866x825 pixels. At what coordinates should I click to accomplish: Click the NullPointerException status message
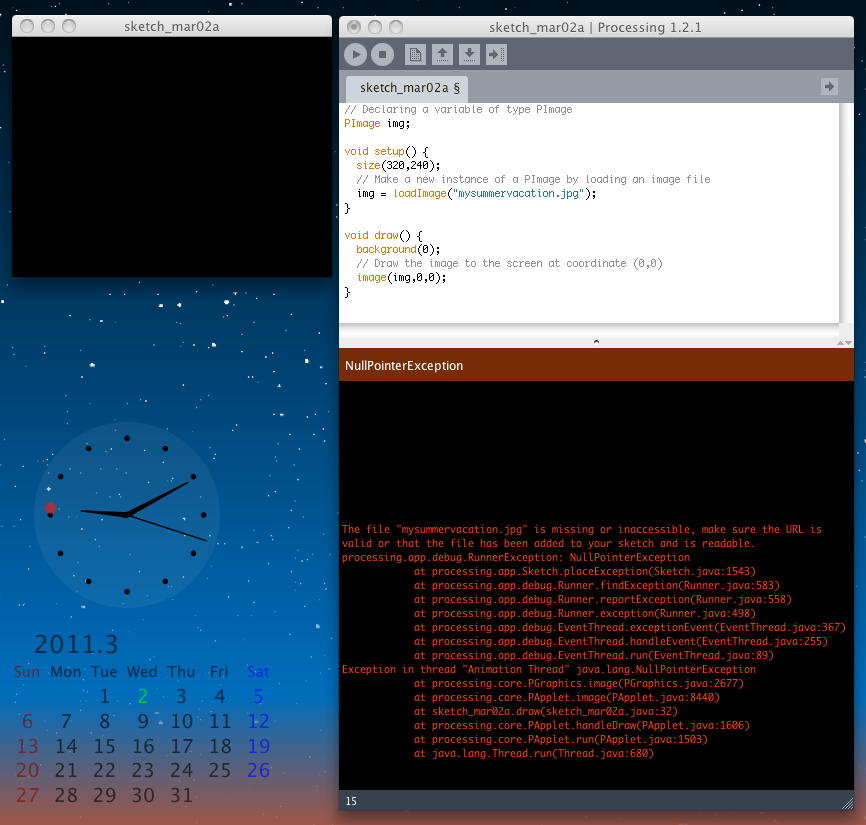[x=404, y=366]
